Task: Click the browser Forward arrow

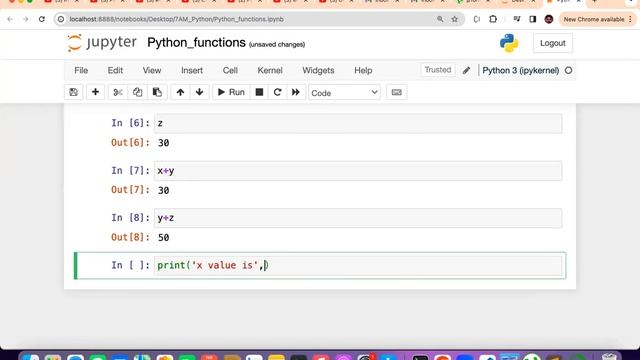Action: click(26, 19)
